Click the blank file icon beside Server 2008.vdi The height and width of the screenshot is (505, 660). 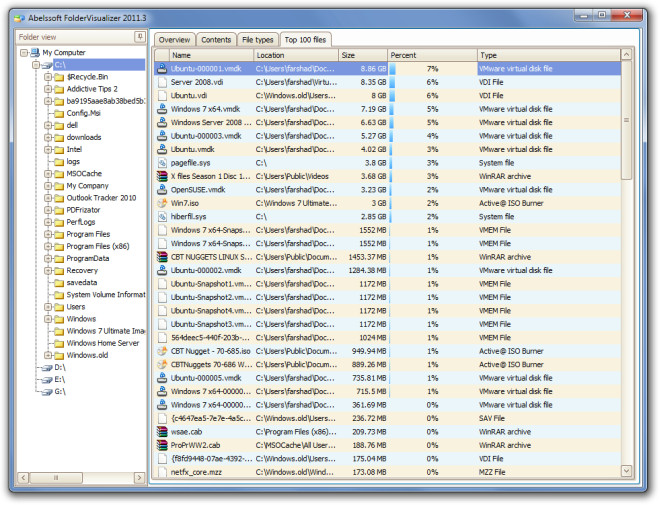pyautogui.click(x=162, y=82)
